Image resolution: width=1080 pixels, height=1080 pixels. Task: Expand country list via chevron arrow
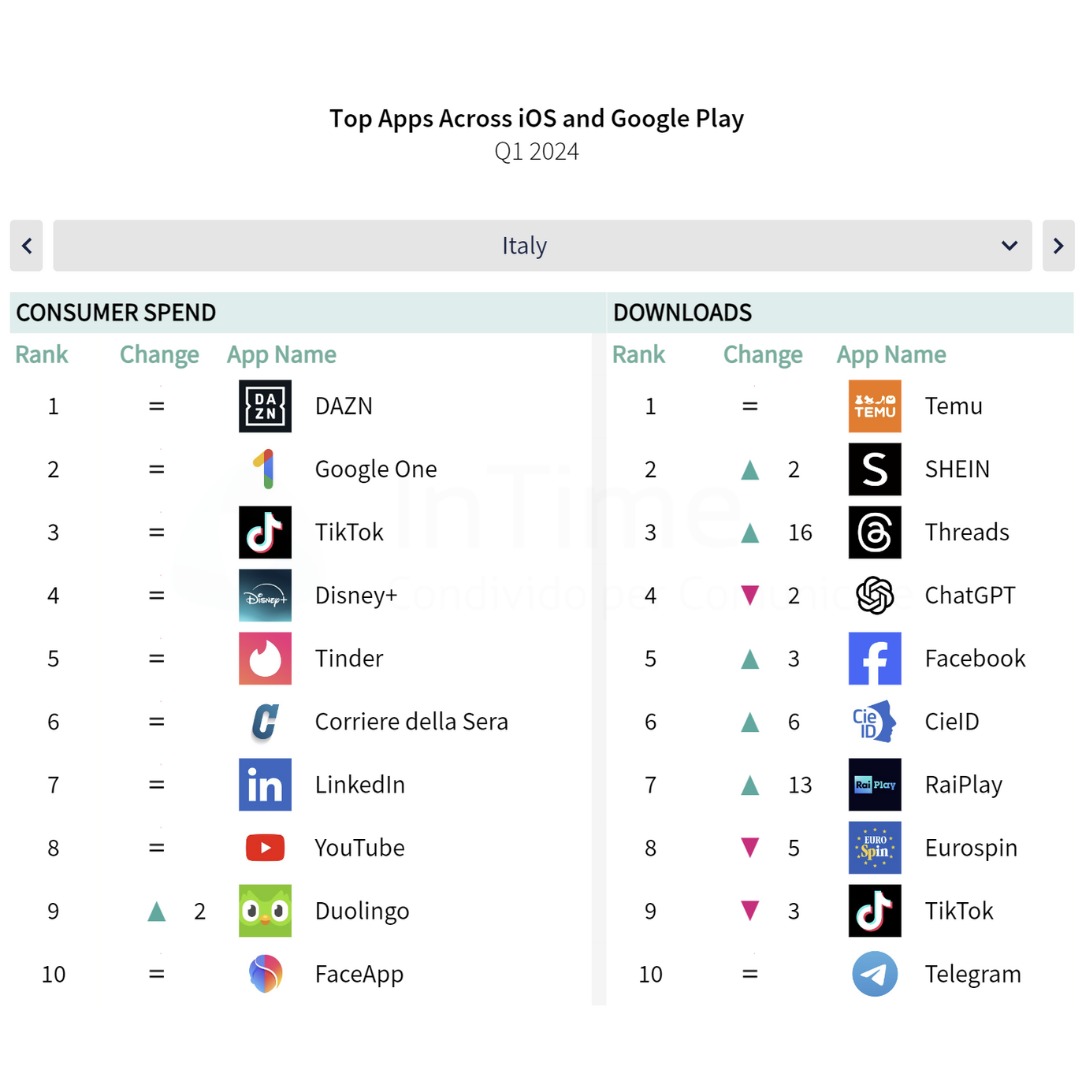1009,245
